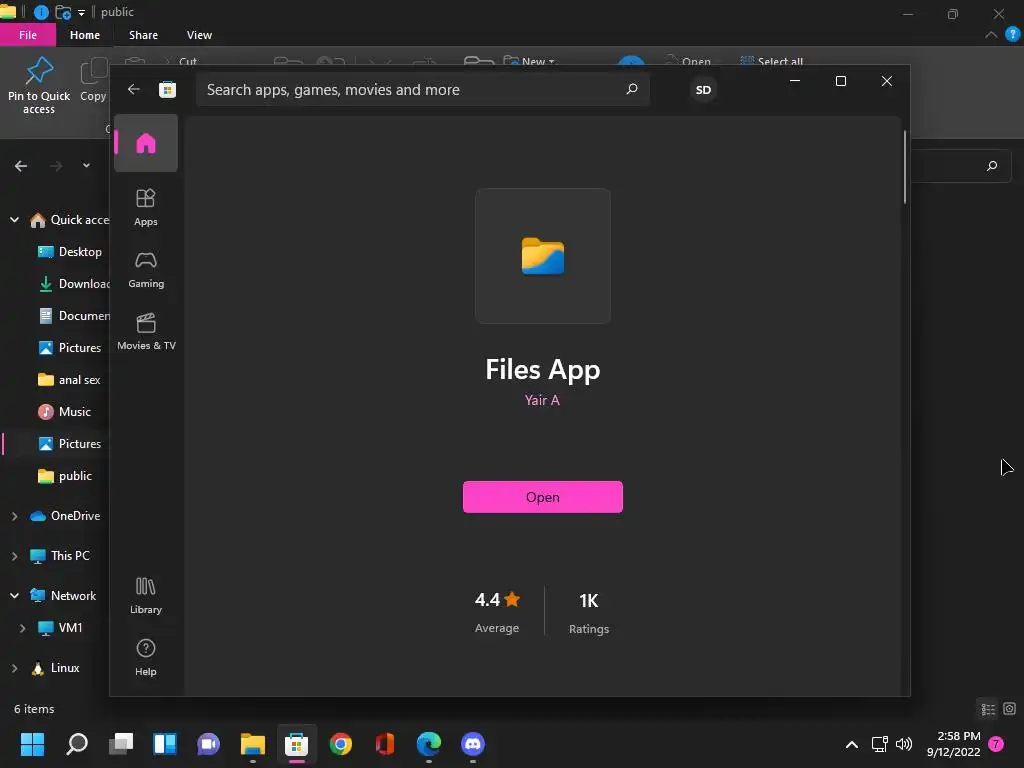The height and width of the screenshot is (768, 1024).
Task: Expand OneDrive tree node
Action: click(14, 516)
